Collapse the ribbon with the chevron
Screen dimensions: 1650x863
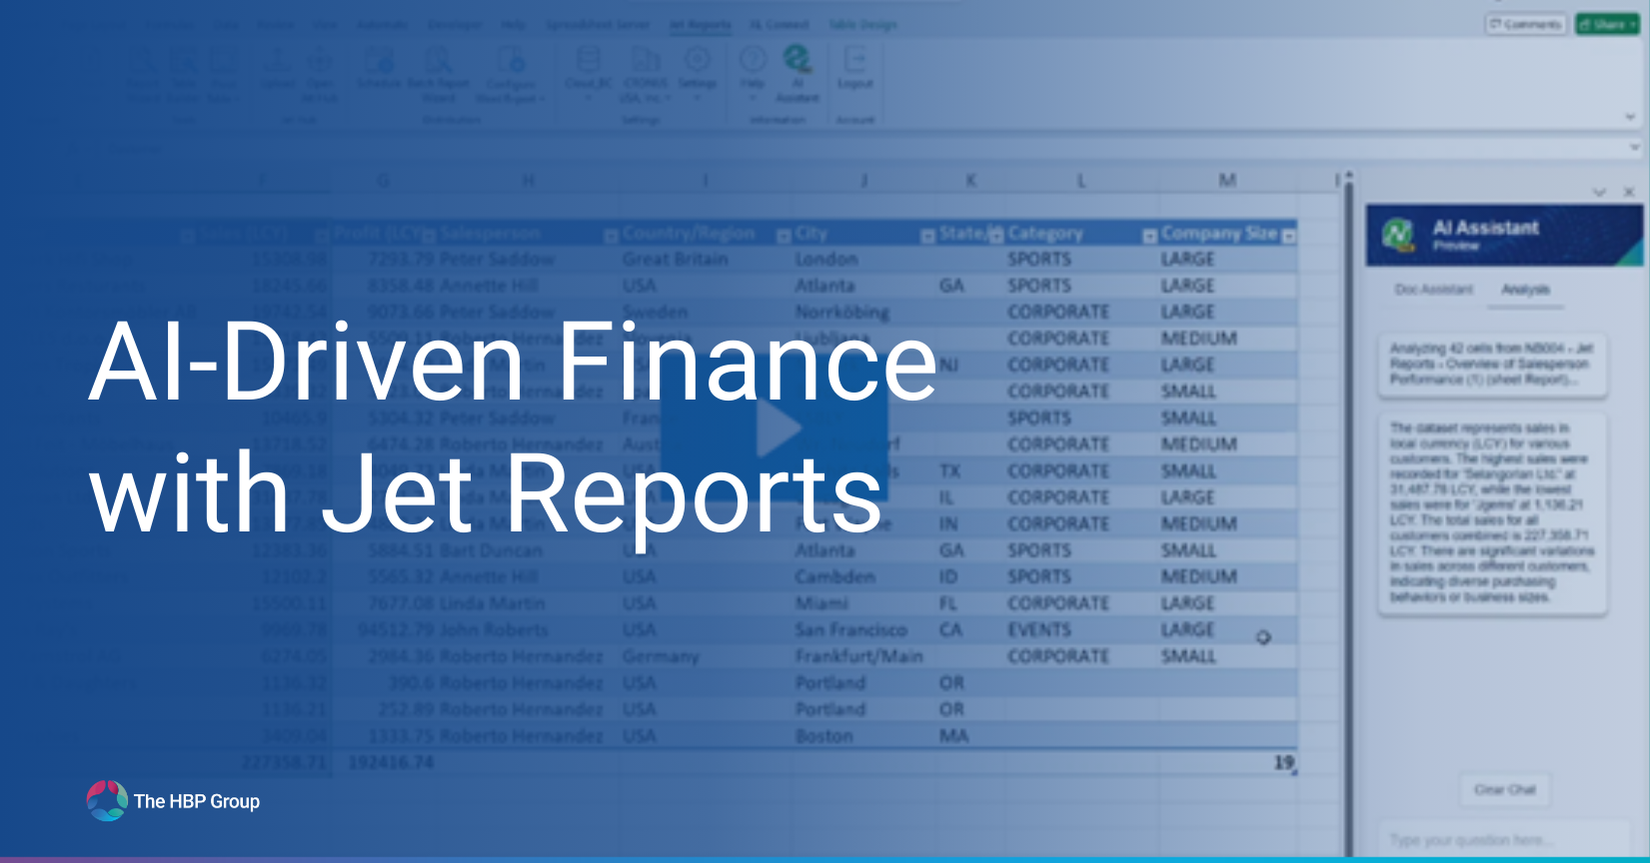click(x=1630, y=117)
